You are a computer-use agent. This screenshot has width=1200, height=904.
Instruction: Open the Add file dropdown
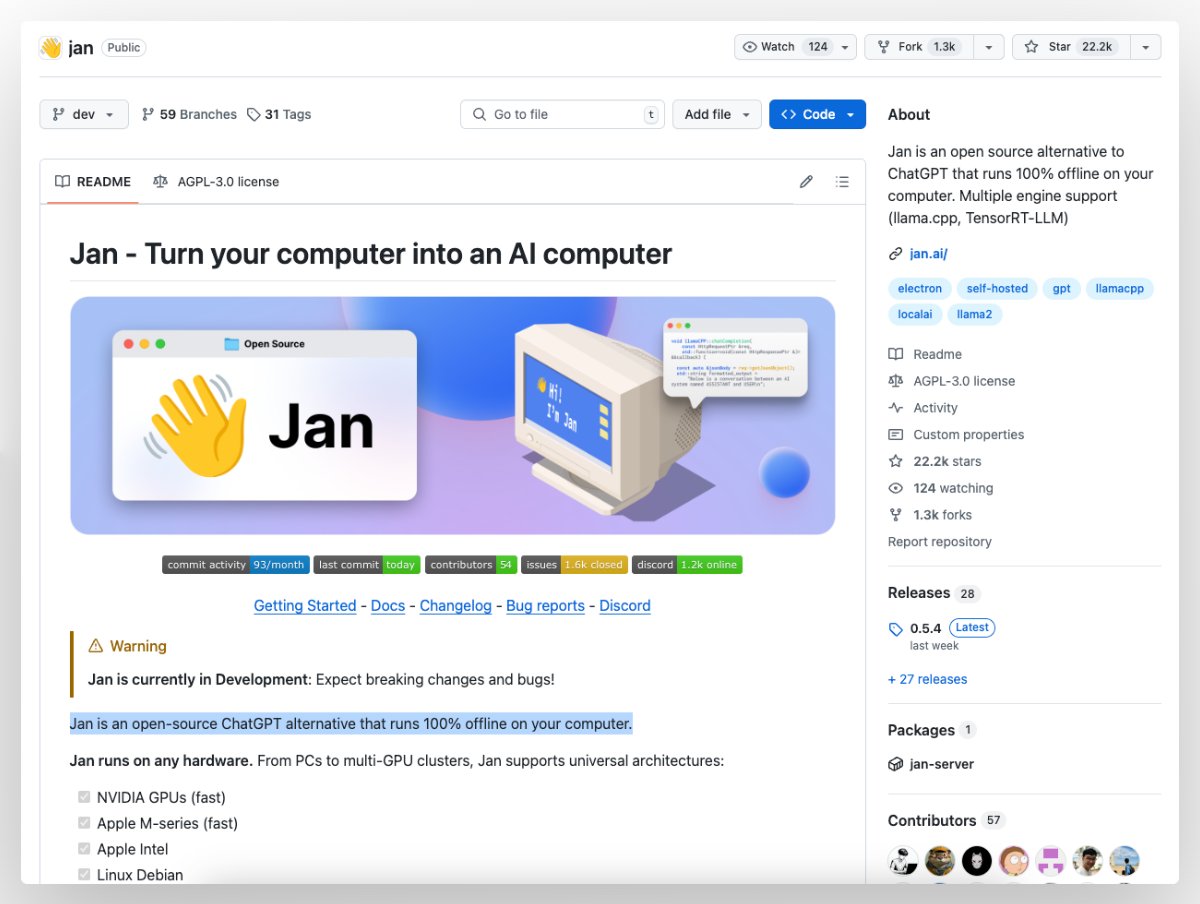pyautogui.click(x=717, y=114)
